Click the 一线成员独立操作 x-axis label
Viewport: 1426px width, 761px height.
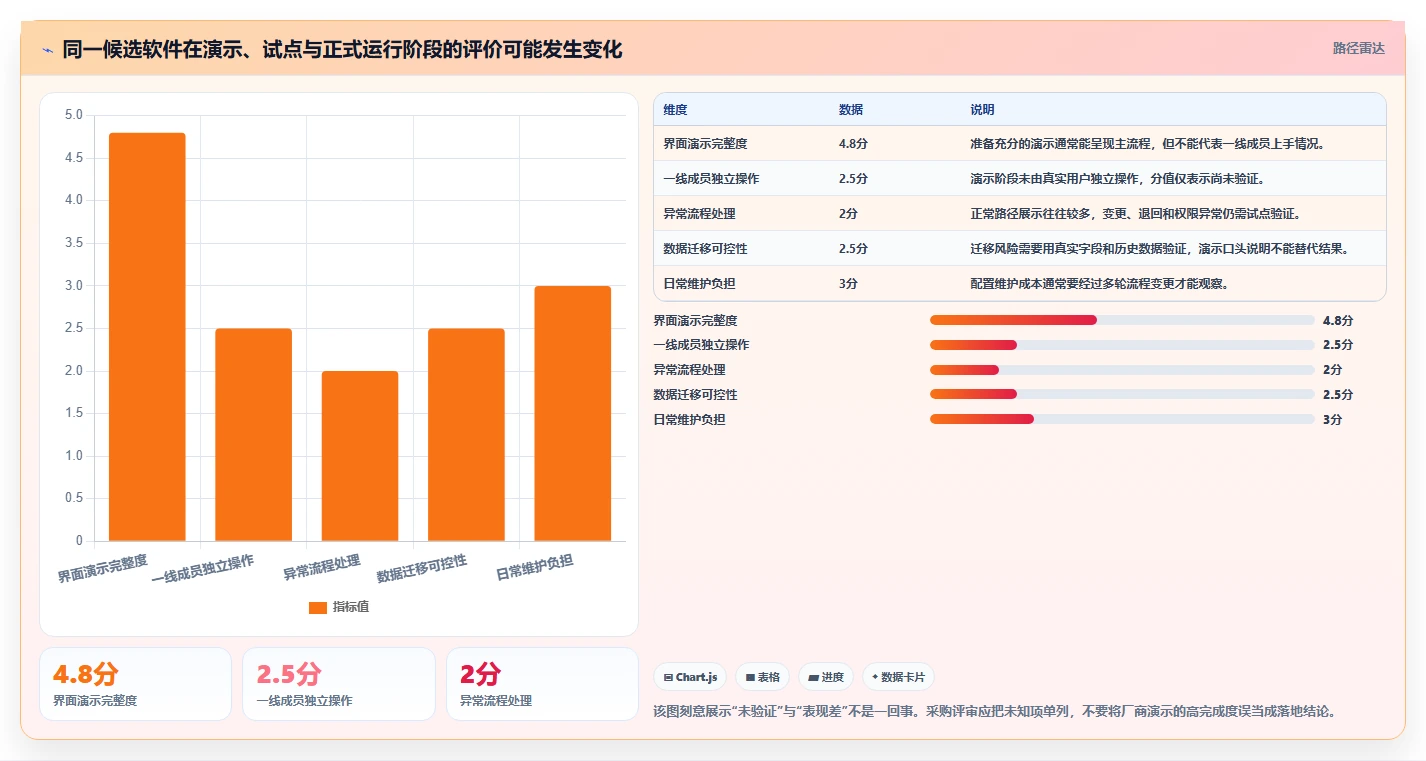tap(203, 569)
